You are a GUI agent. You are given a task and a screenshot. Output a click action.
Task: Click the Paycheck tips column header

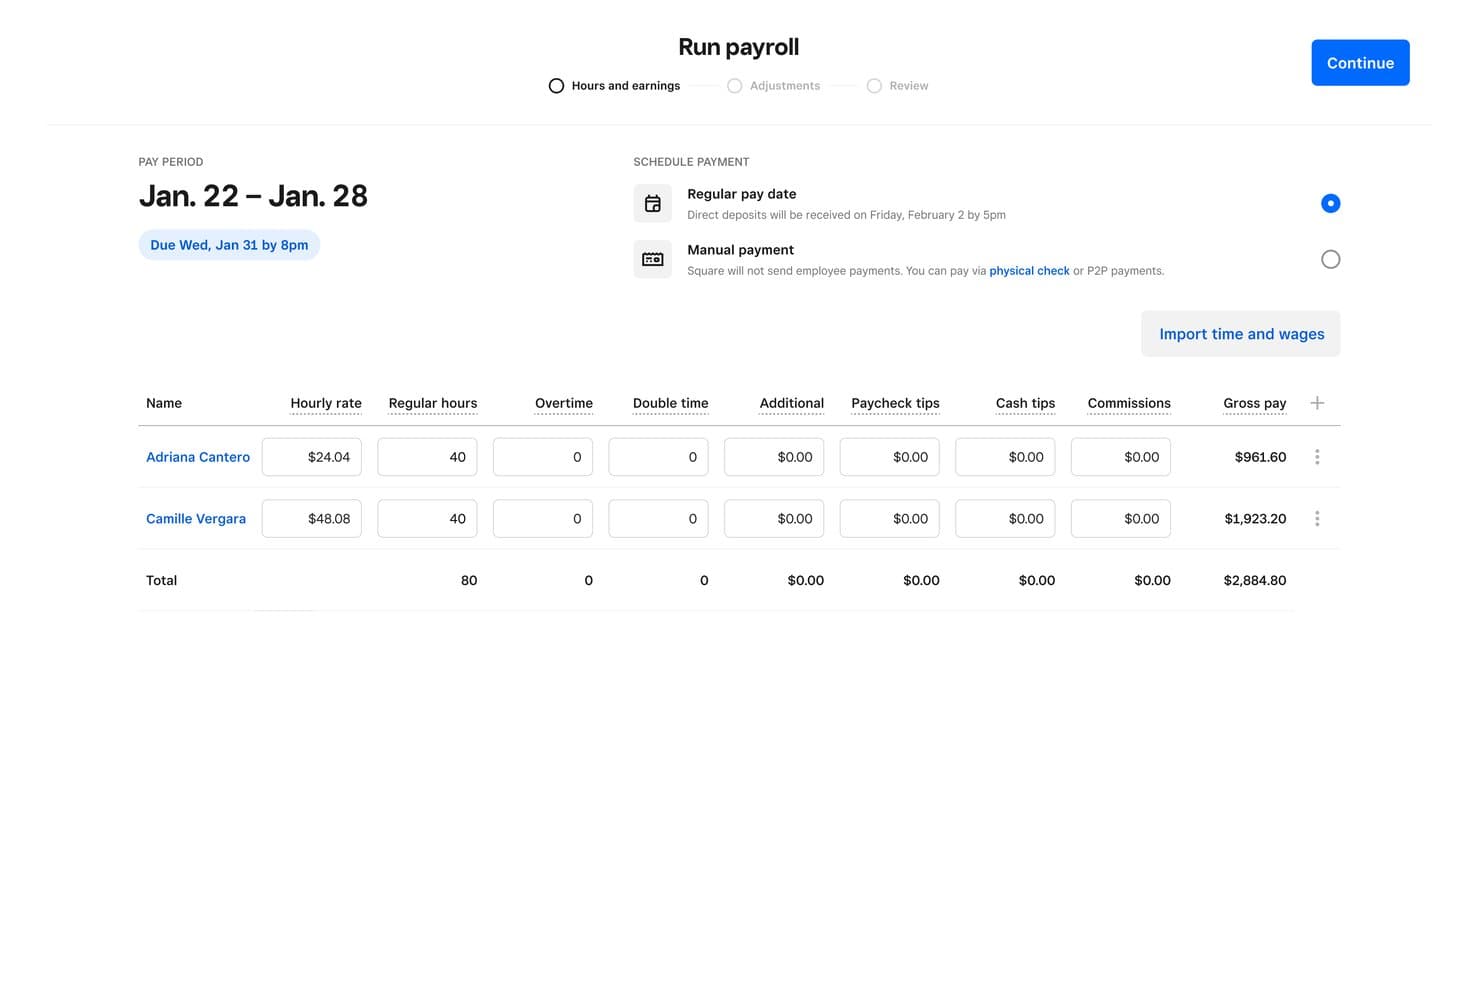point(895,403)
